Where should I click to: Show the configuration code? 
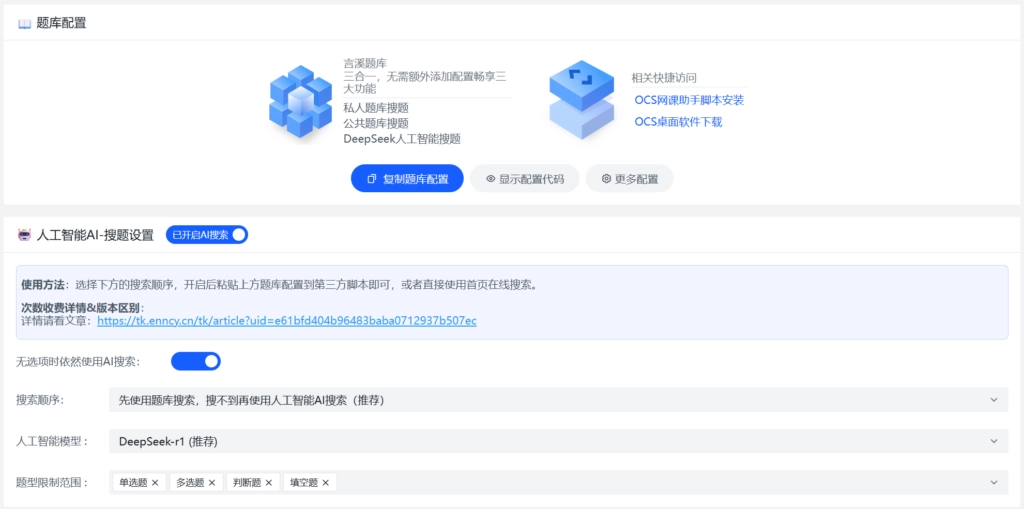tap(524, 178)
